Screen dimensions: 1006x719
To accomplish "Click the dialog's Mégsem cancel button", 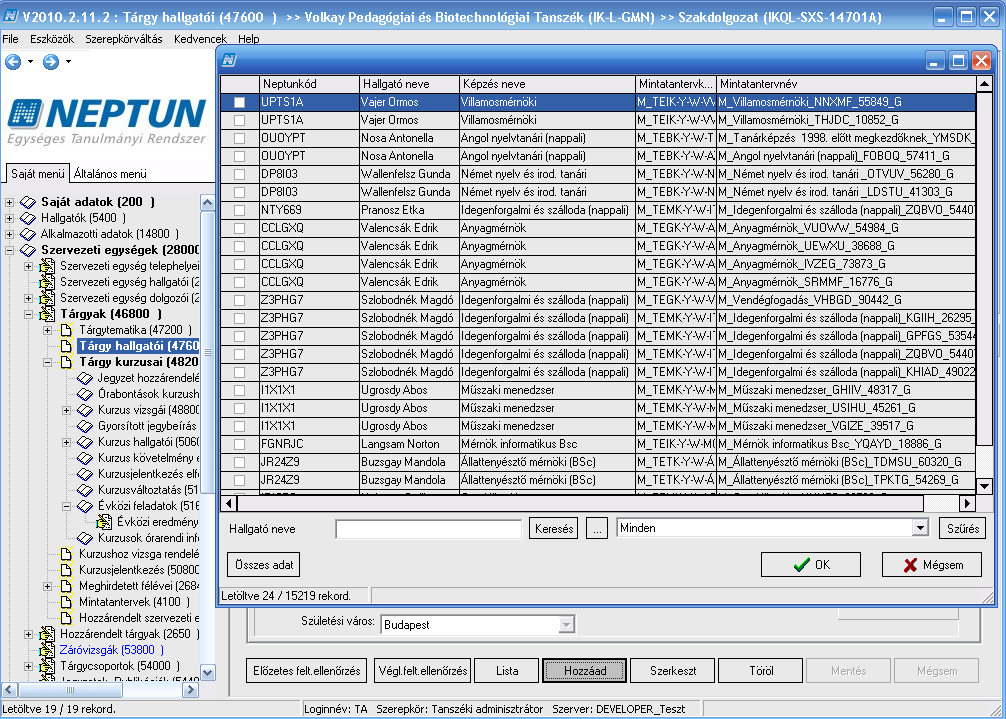I will click(x=932, y=564).
